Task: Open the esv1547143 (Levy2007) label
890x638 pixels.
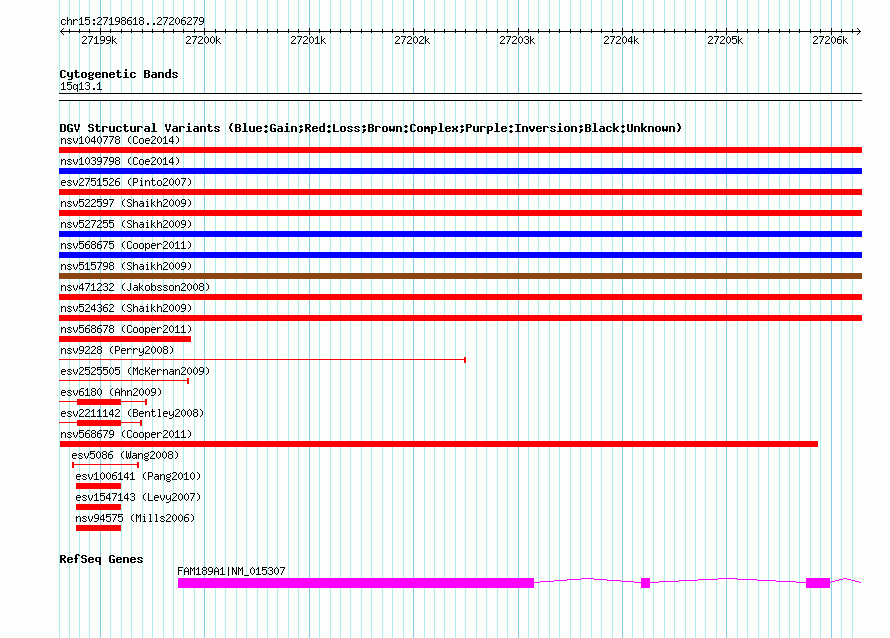Action: (x=138, y=497)
